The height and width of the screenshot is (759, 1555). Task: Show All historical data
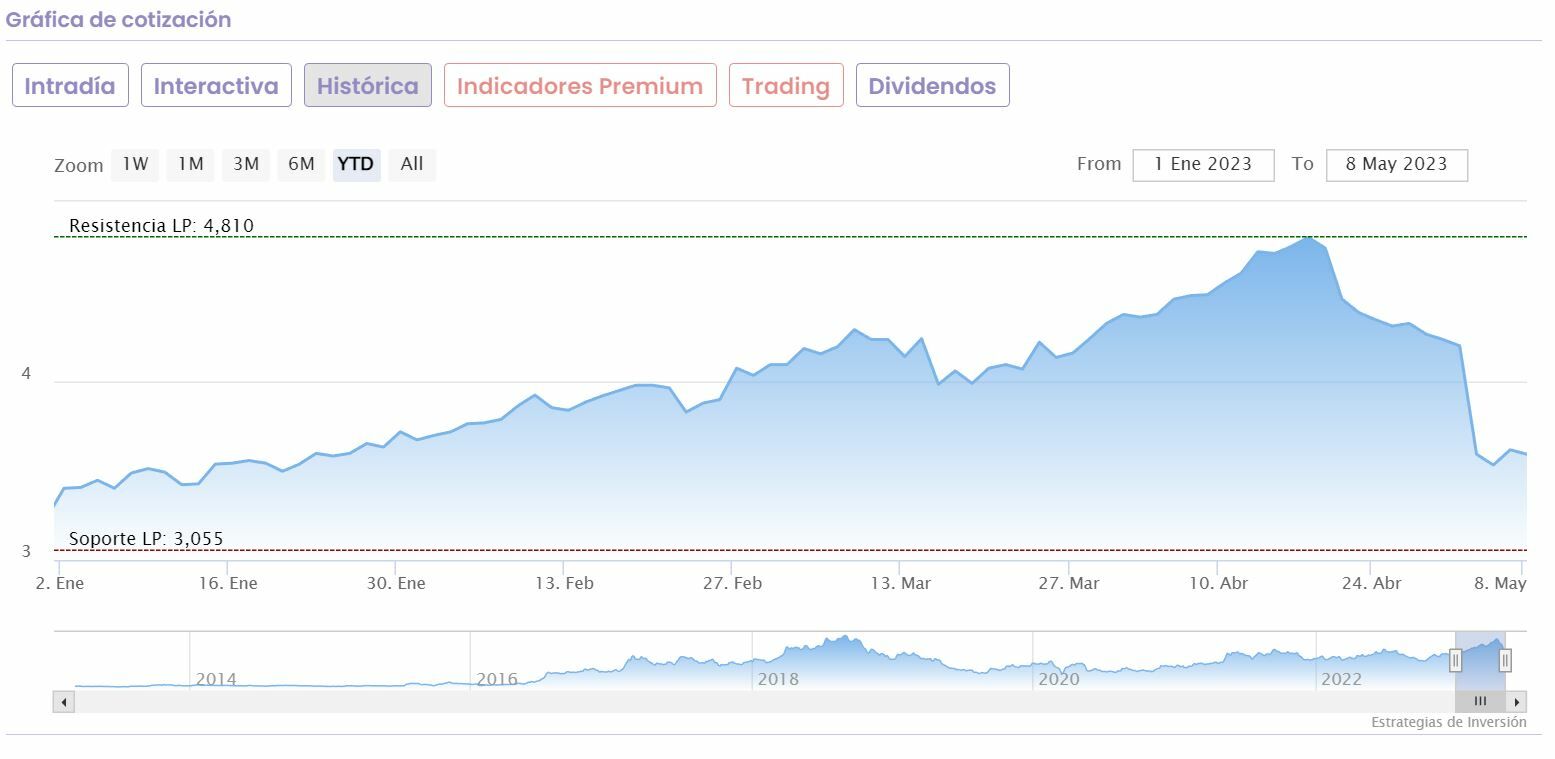[412, 164]
